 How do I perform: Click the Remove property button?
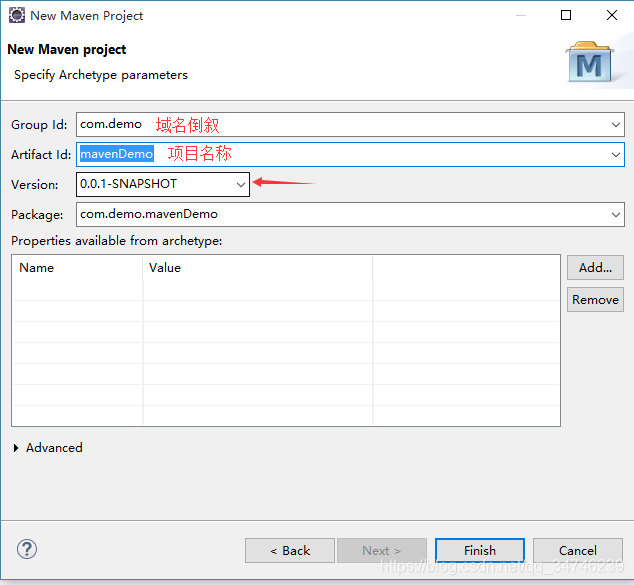point(595,300)
